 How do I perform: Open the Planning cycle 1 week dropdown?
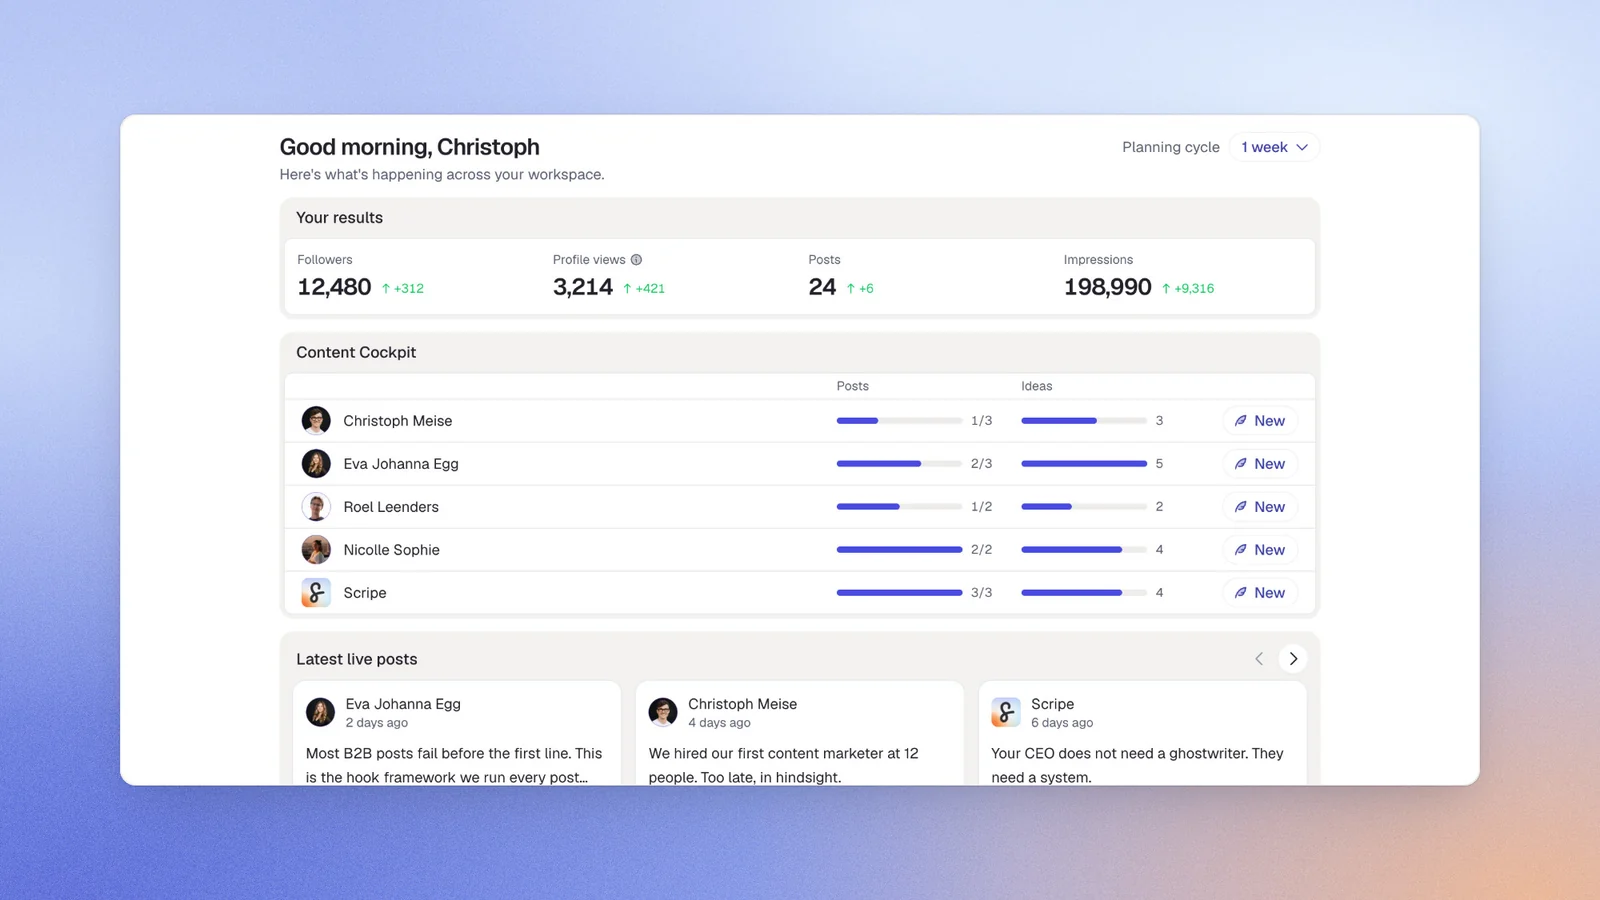pos(1274,147)
